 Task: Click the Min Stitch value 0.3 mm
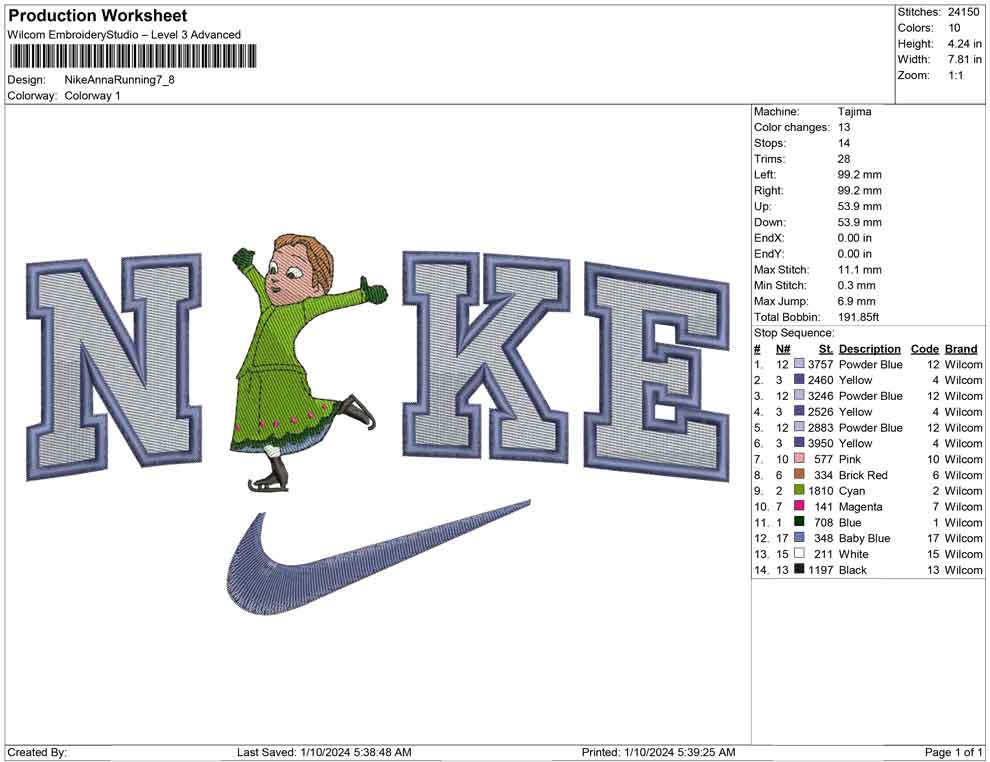tap(857, 285)
